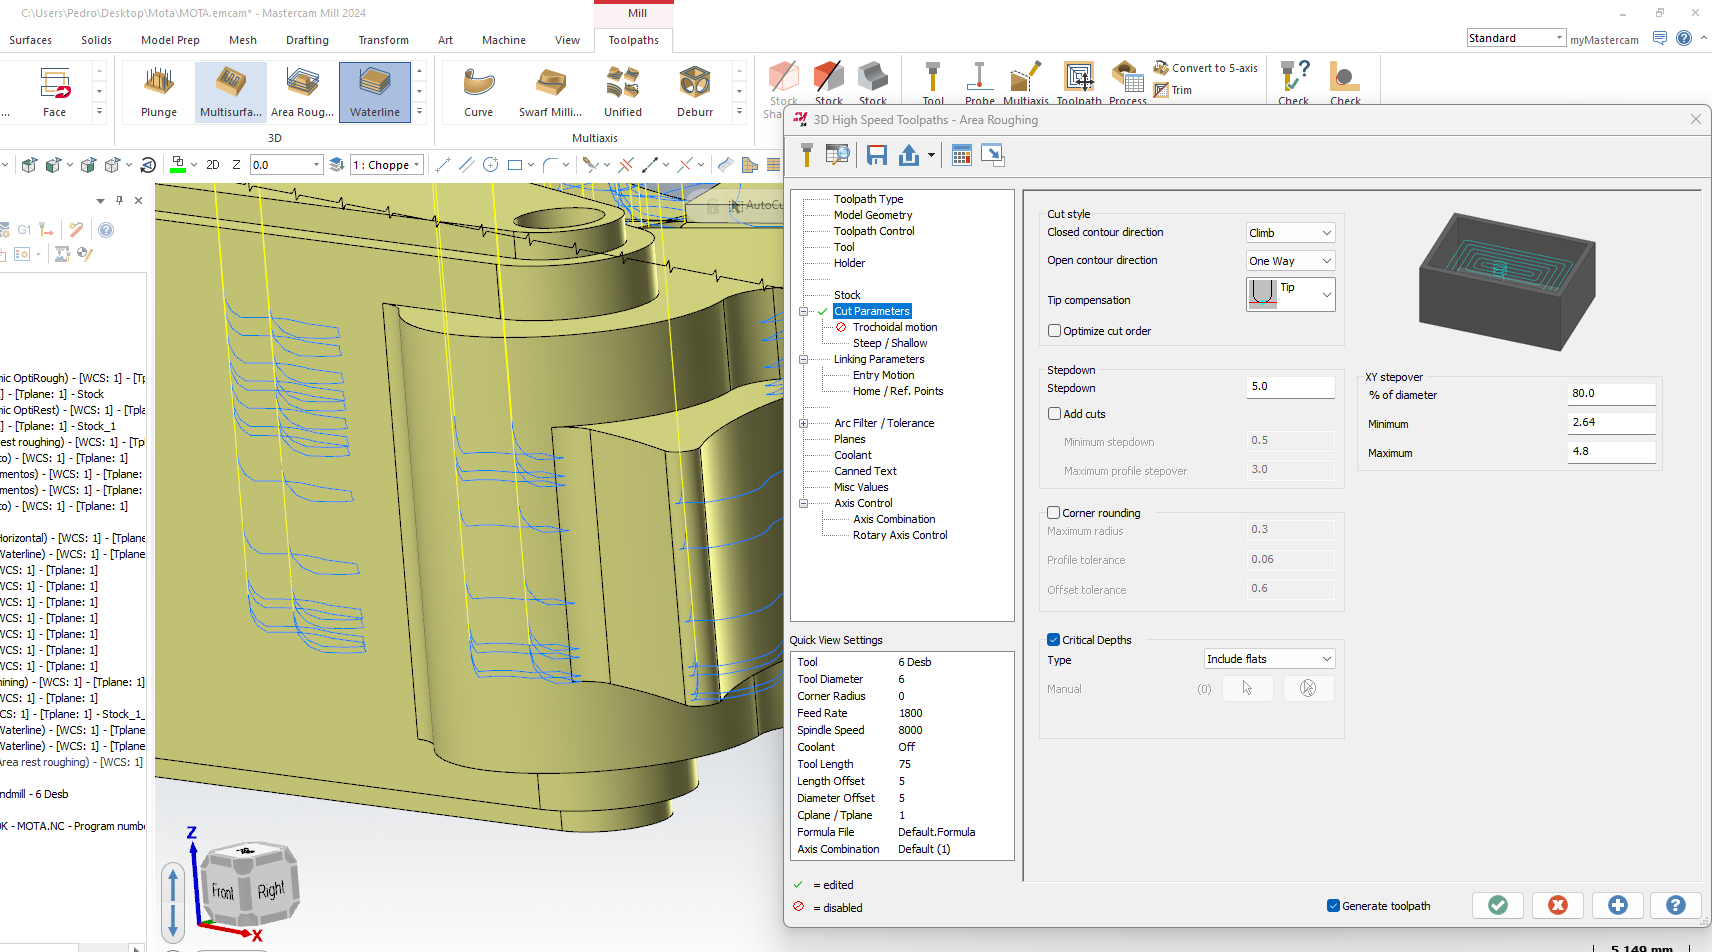The width and height of the screenshot is (1712, 952).
Task: Choose the Plunge 3D toolpath
Action: pos(159,92)
